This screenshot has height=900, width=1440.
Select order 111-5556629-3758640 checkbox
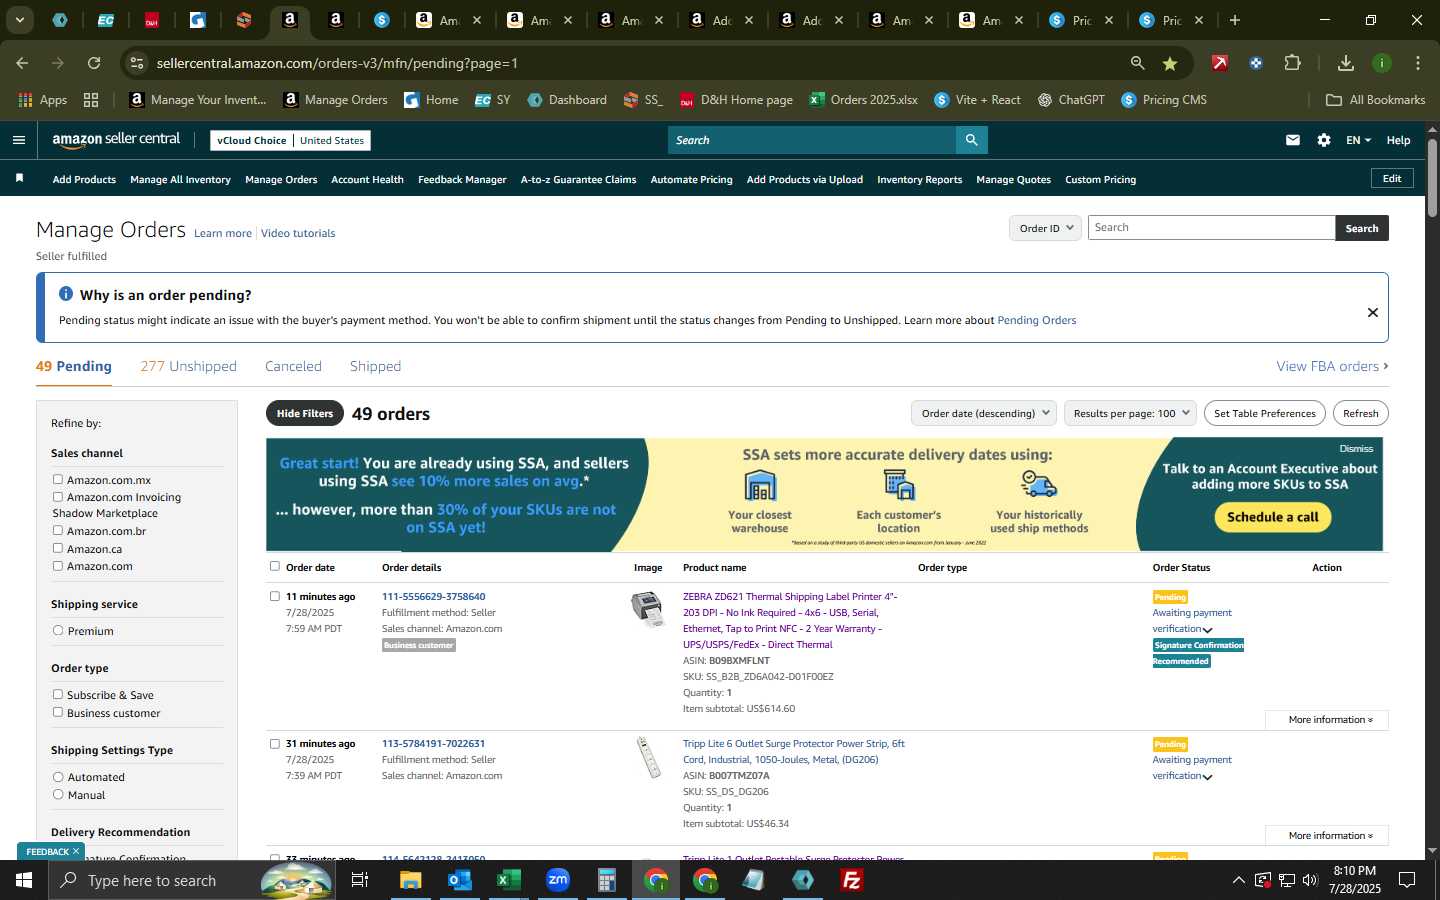point(275,596)
